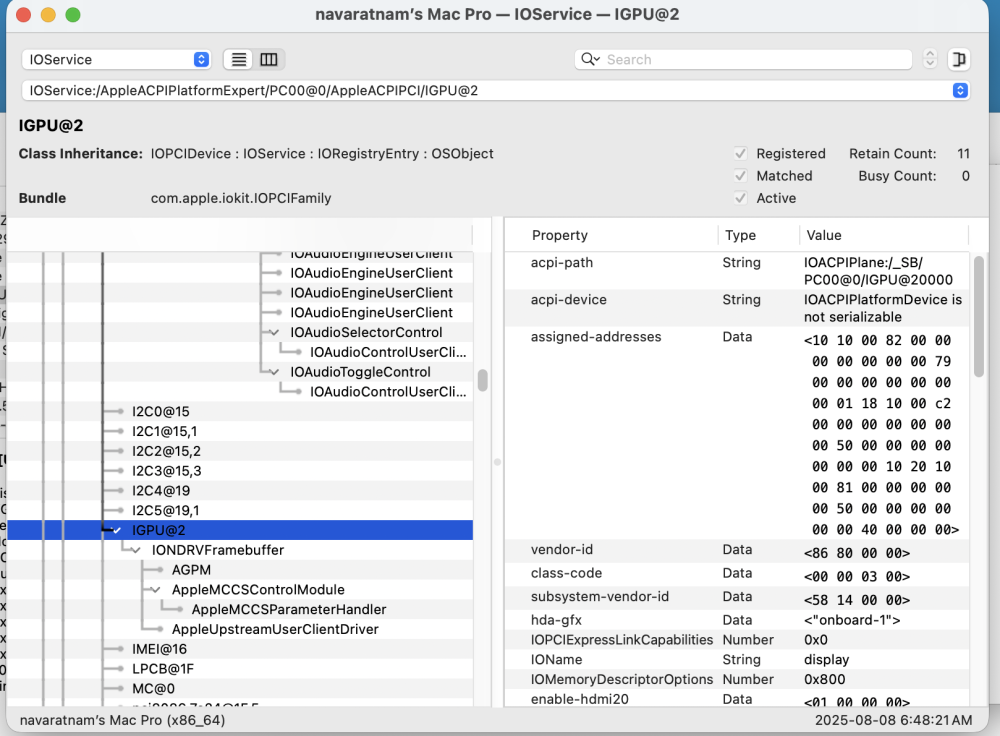
Task: Click the IOService path field text
Action: pos(254,91)
